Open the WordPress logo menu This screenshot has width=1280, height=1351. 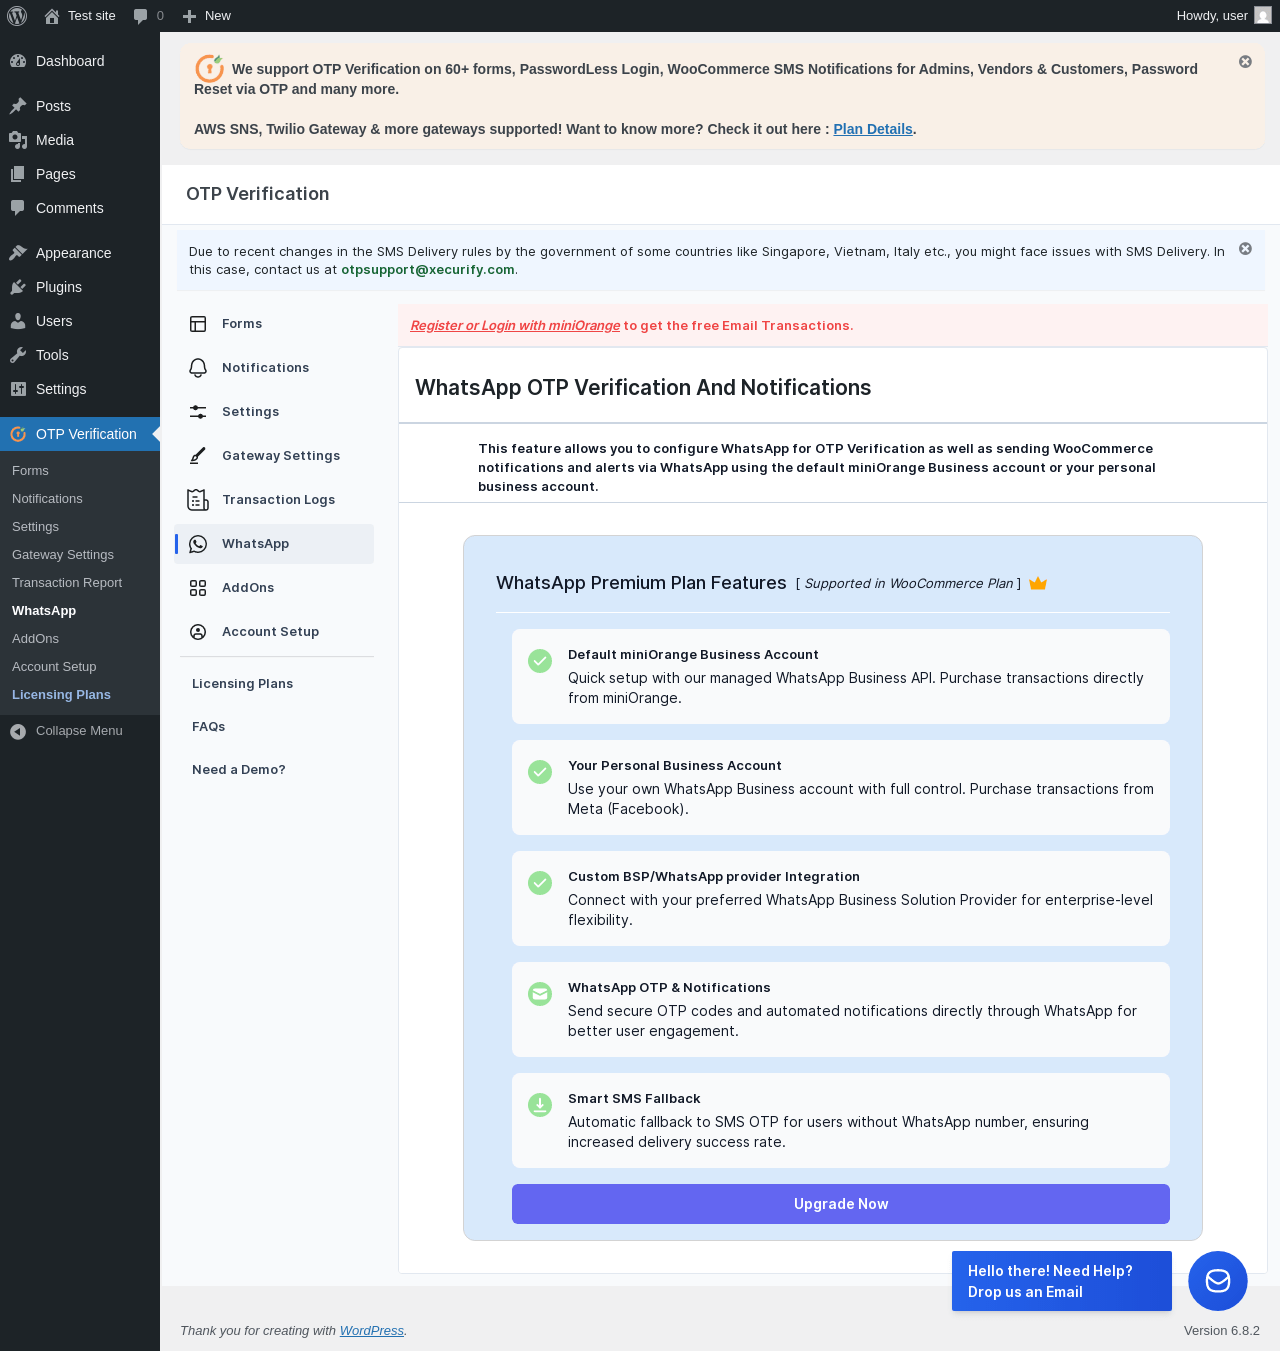[17, 16]
